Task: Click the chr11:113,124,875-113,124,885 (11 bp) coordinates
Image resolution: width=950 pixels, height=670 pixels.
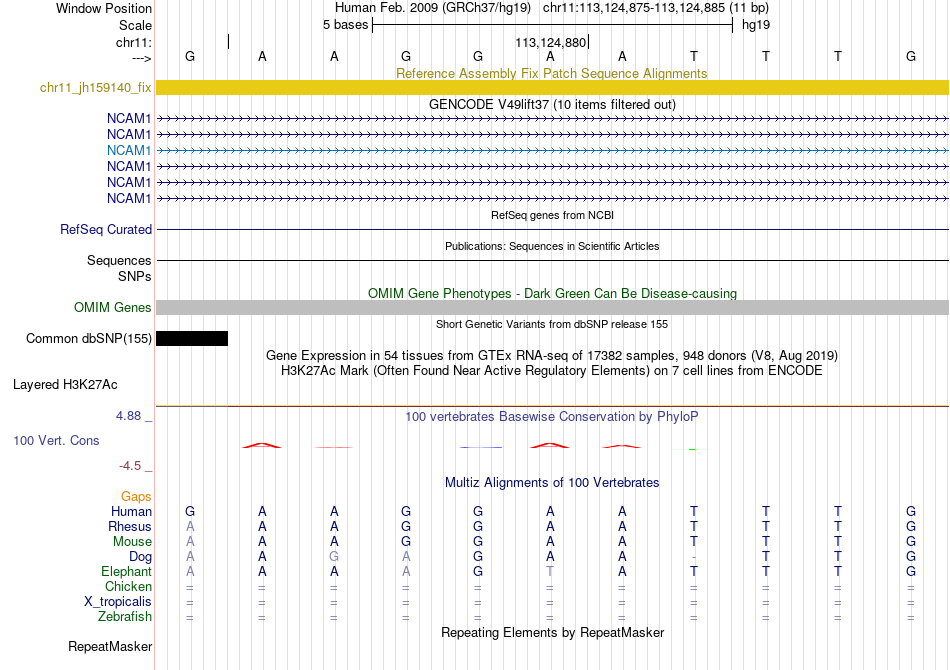Action: pyautogui.click(x=656, y=8)
